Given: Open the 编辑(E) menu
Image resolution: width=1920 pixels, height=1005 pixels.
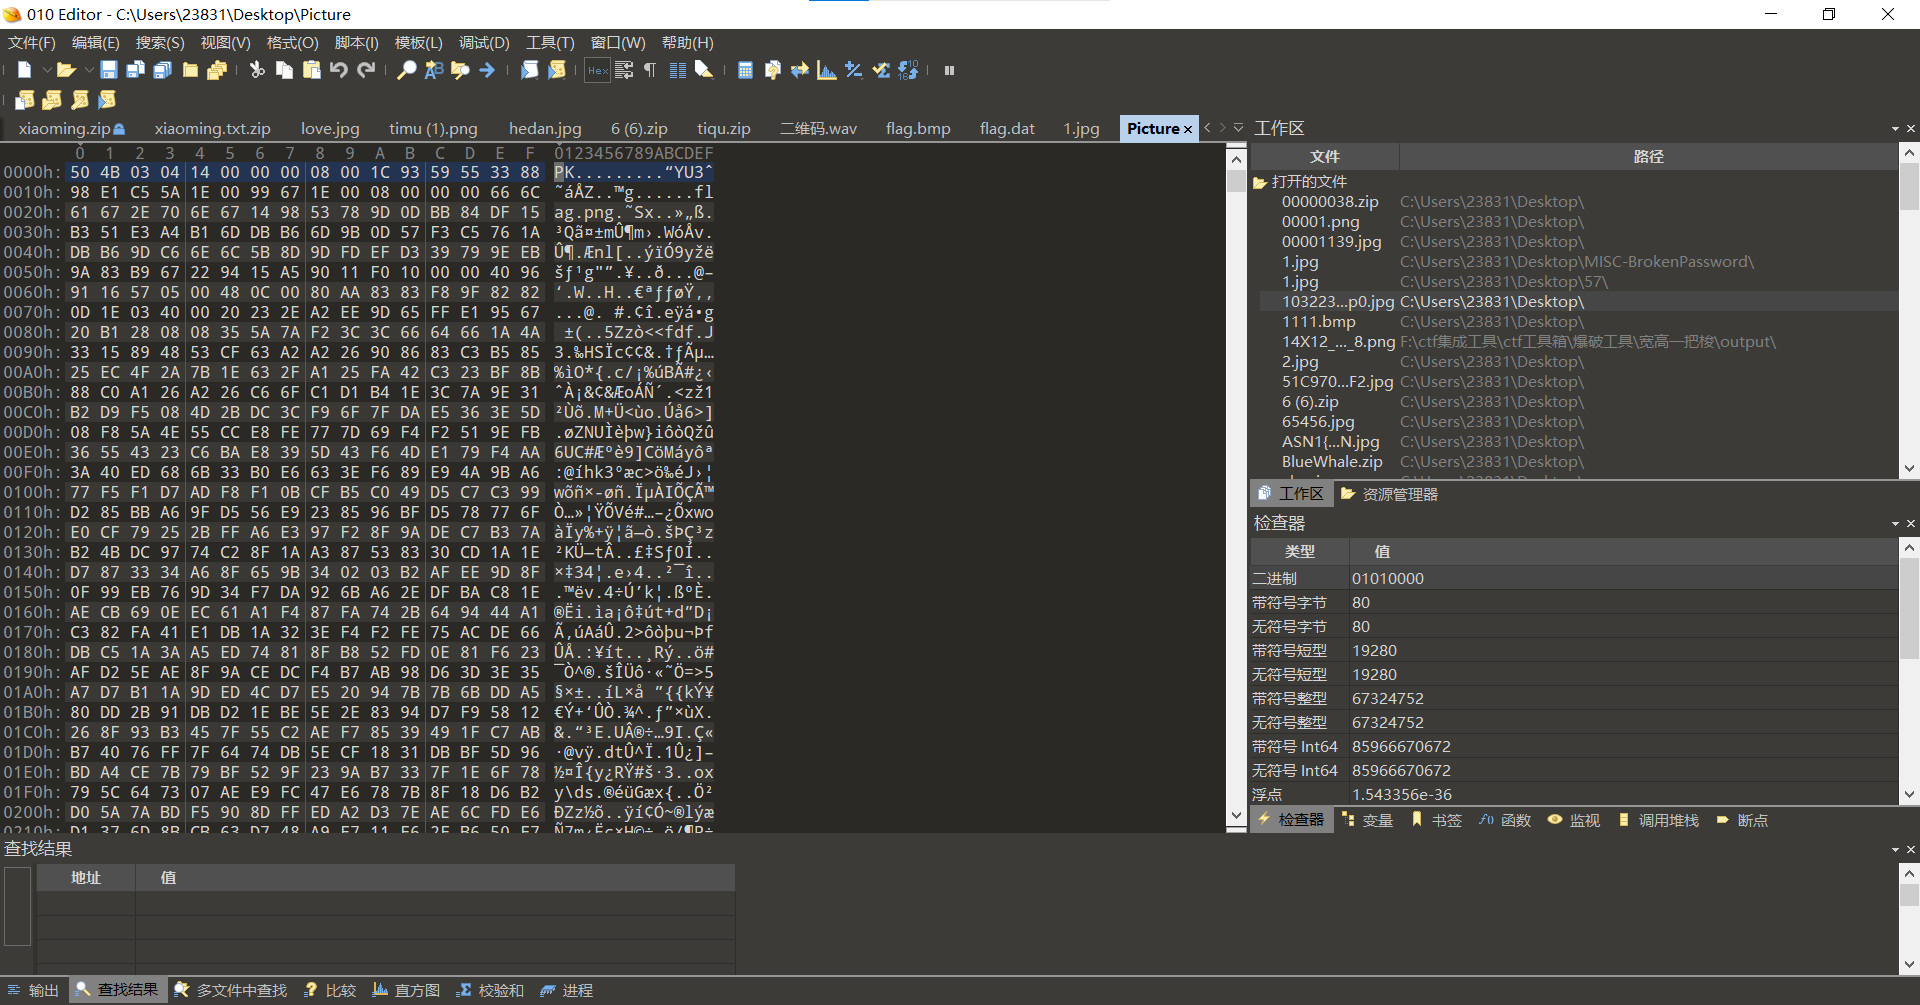Looking at the screenshot, I should point(95,43).
